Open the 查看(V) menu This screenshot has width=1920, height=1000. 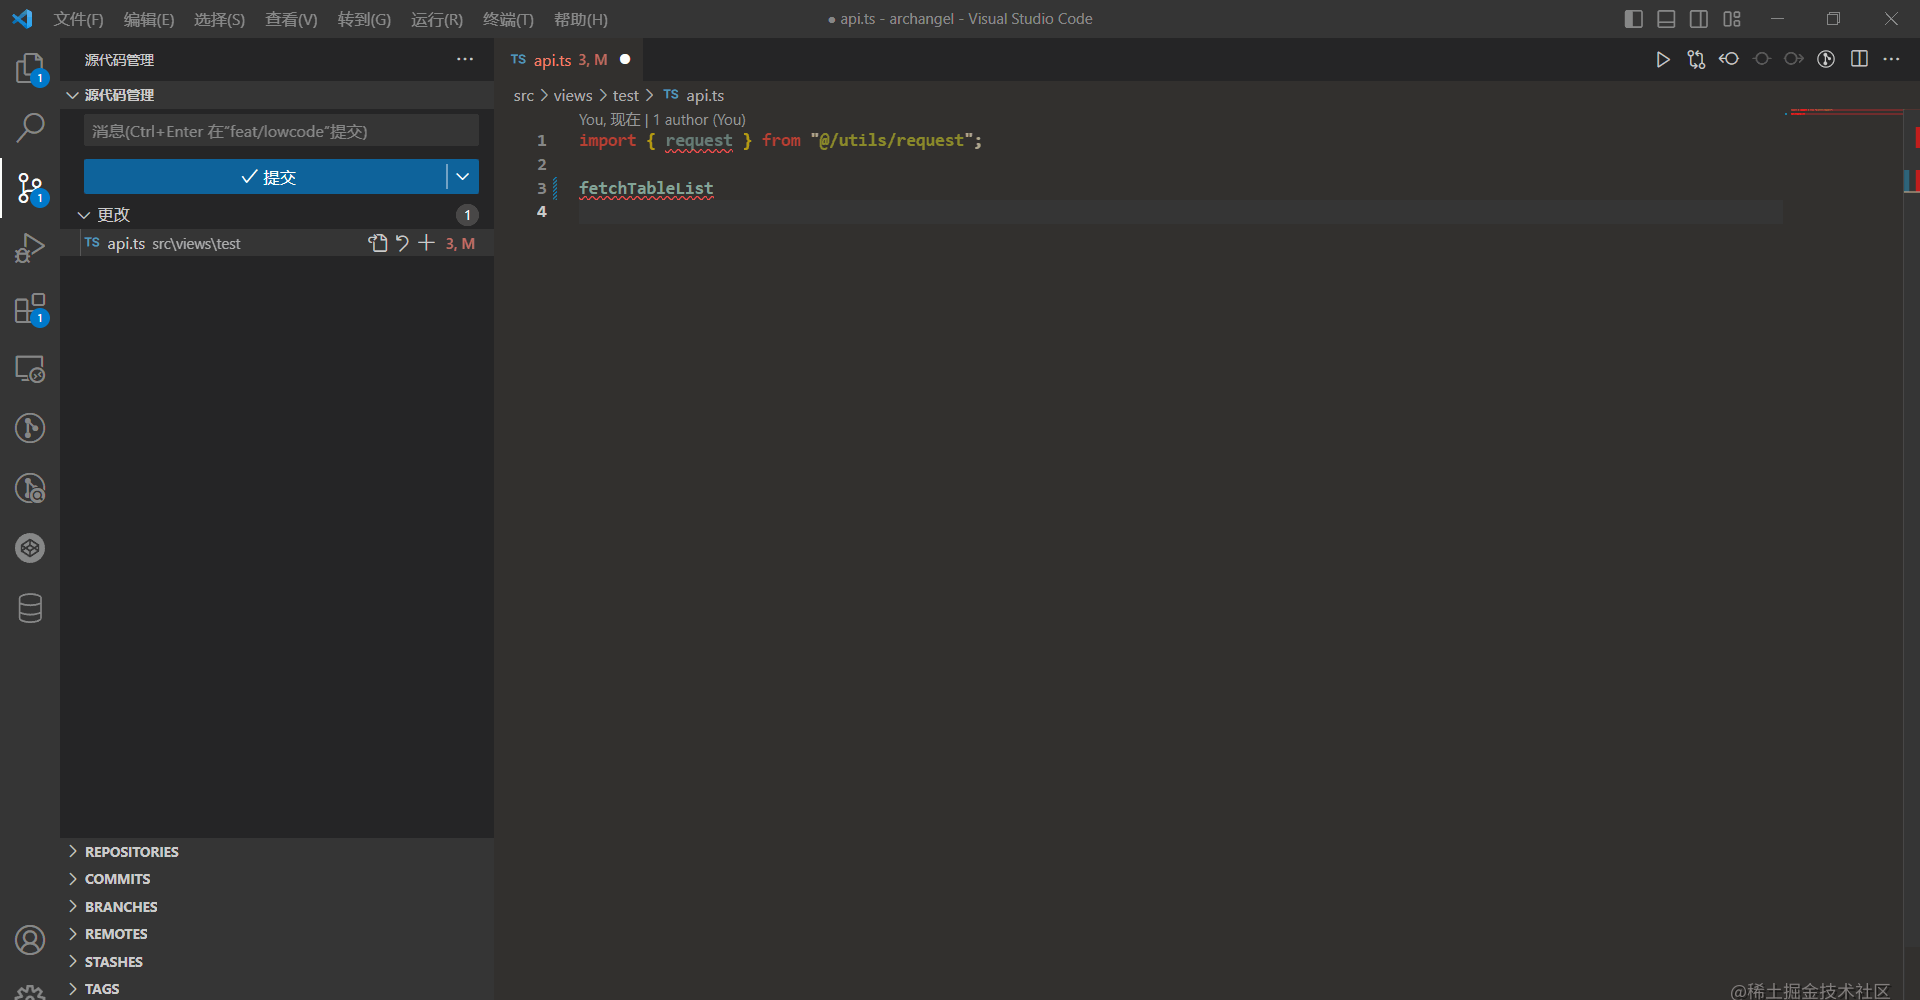[x=291, y=19]
